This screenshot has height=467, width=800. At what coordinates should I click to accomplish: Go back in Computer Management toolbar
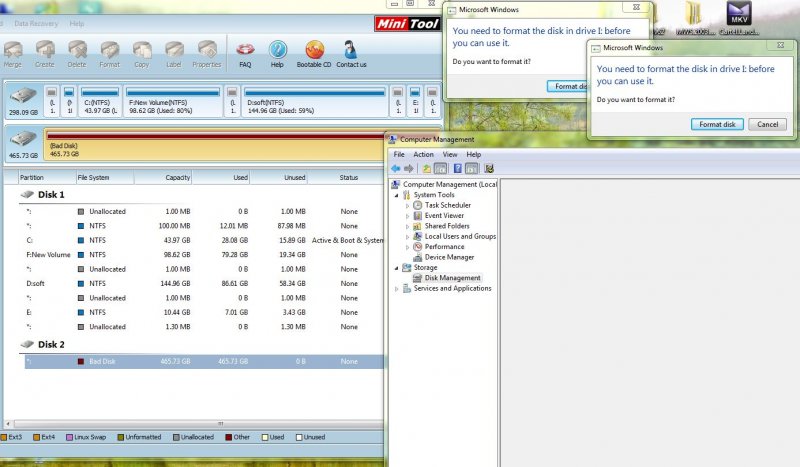(x=396, y=168)
